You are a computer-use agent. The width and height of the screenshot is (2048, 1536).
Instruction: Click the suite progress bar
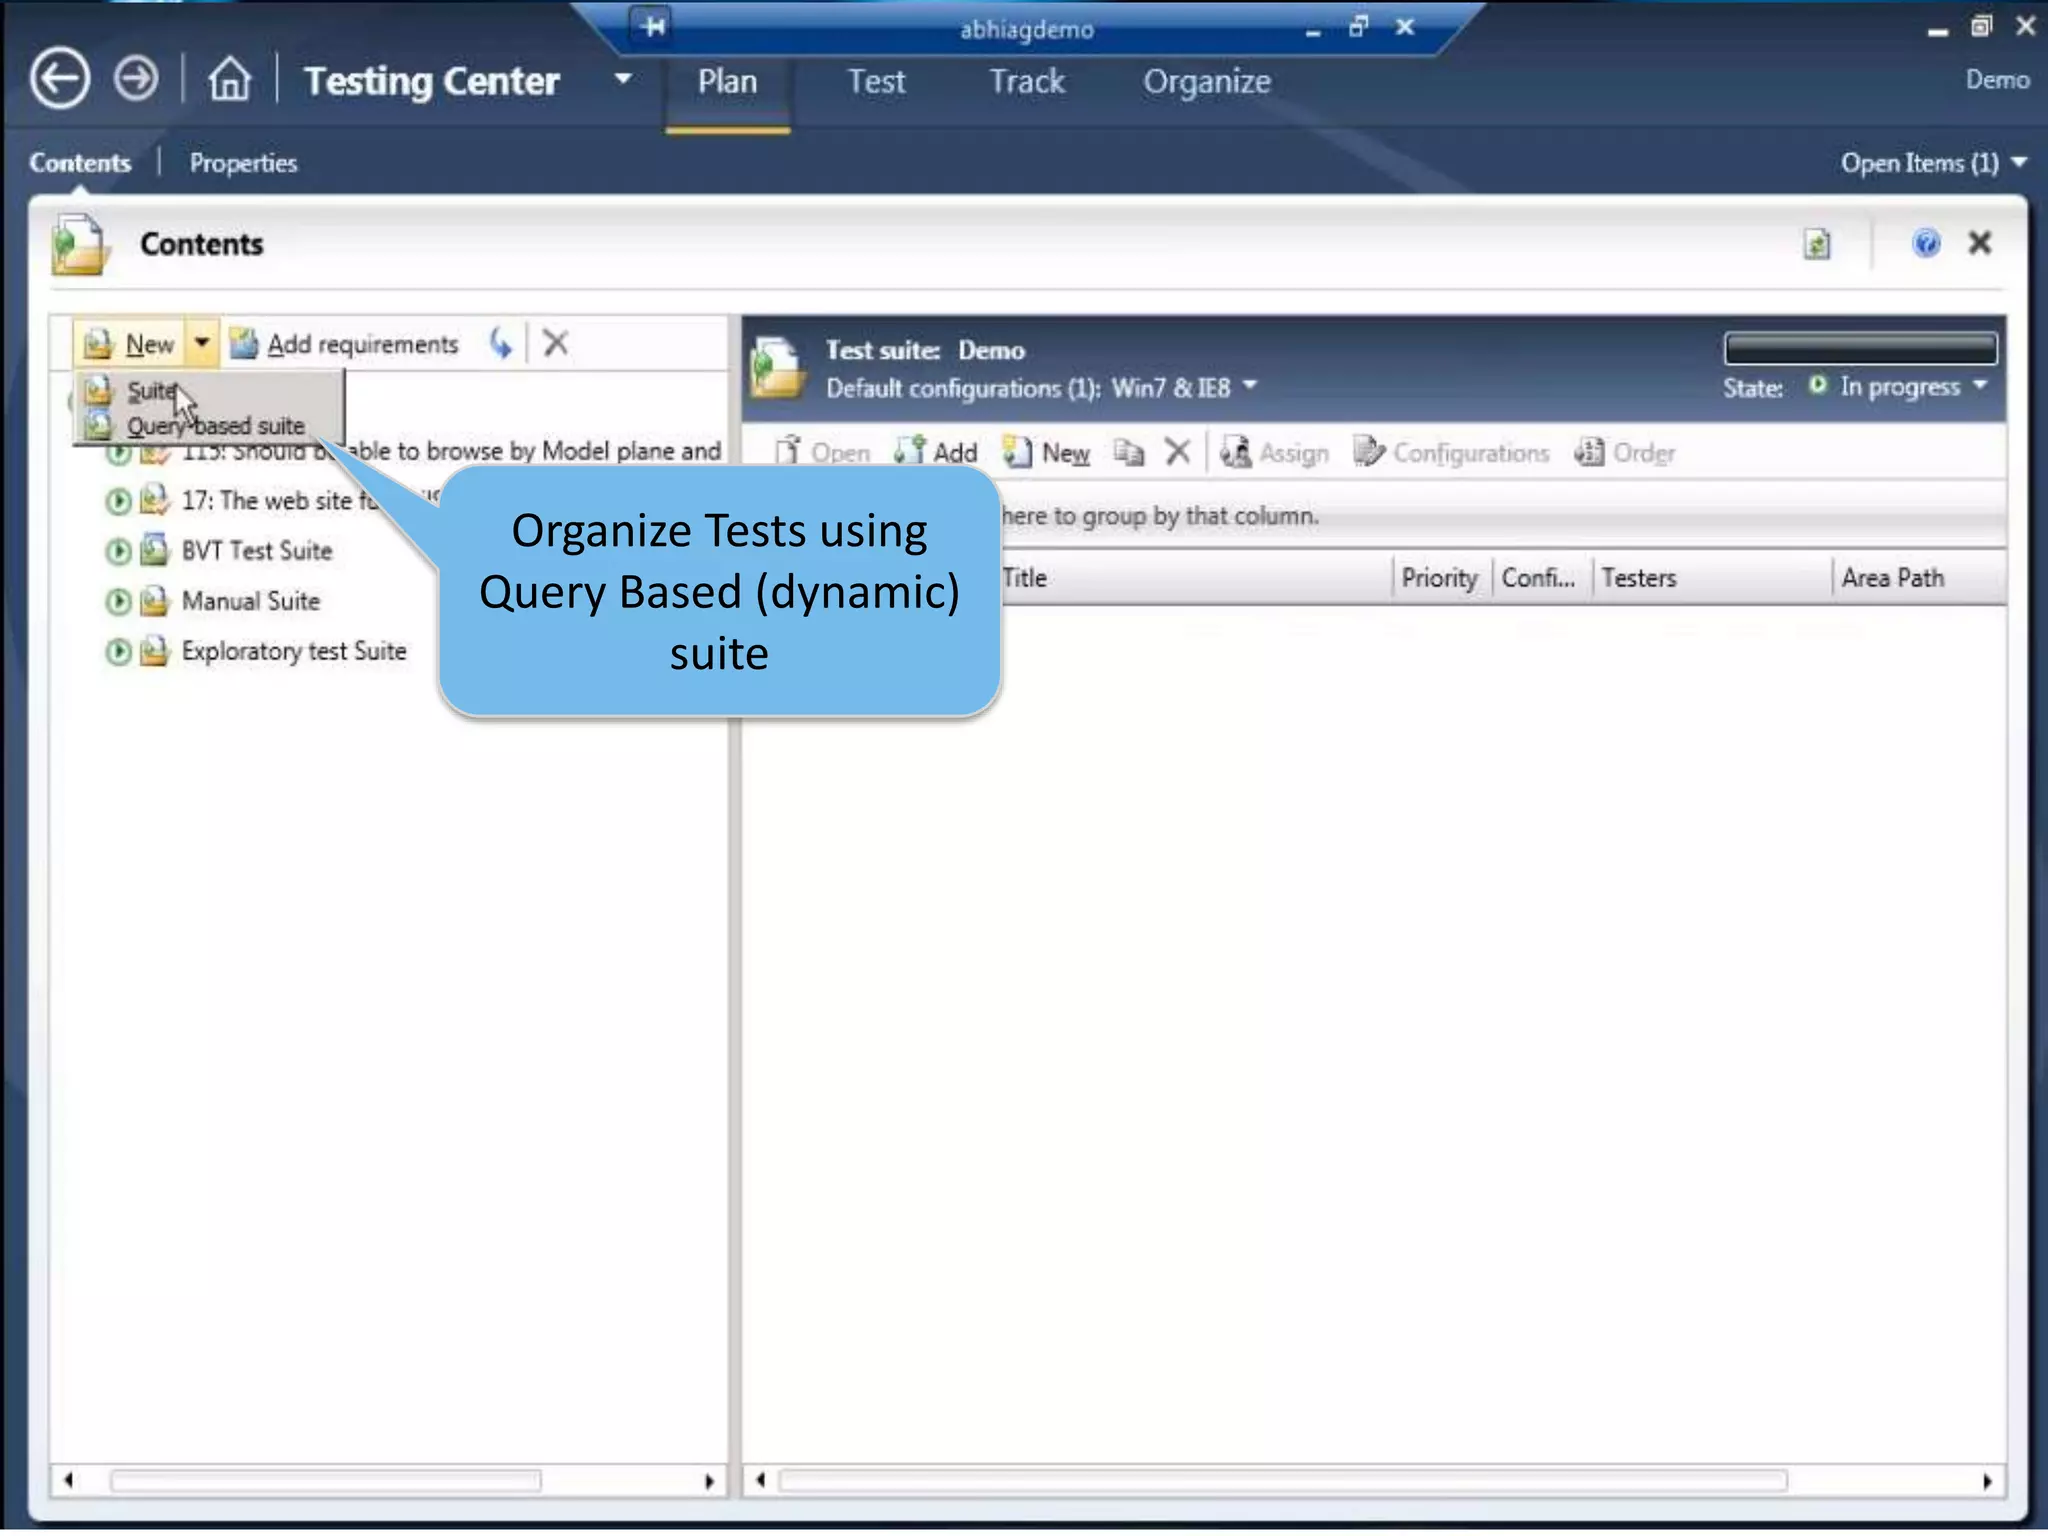pyautogui.click(x=1860, y=348)
